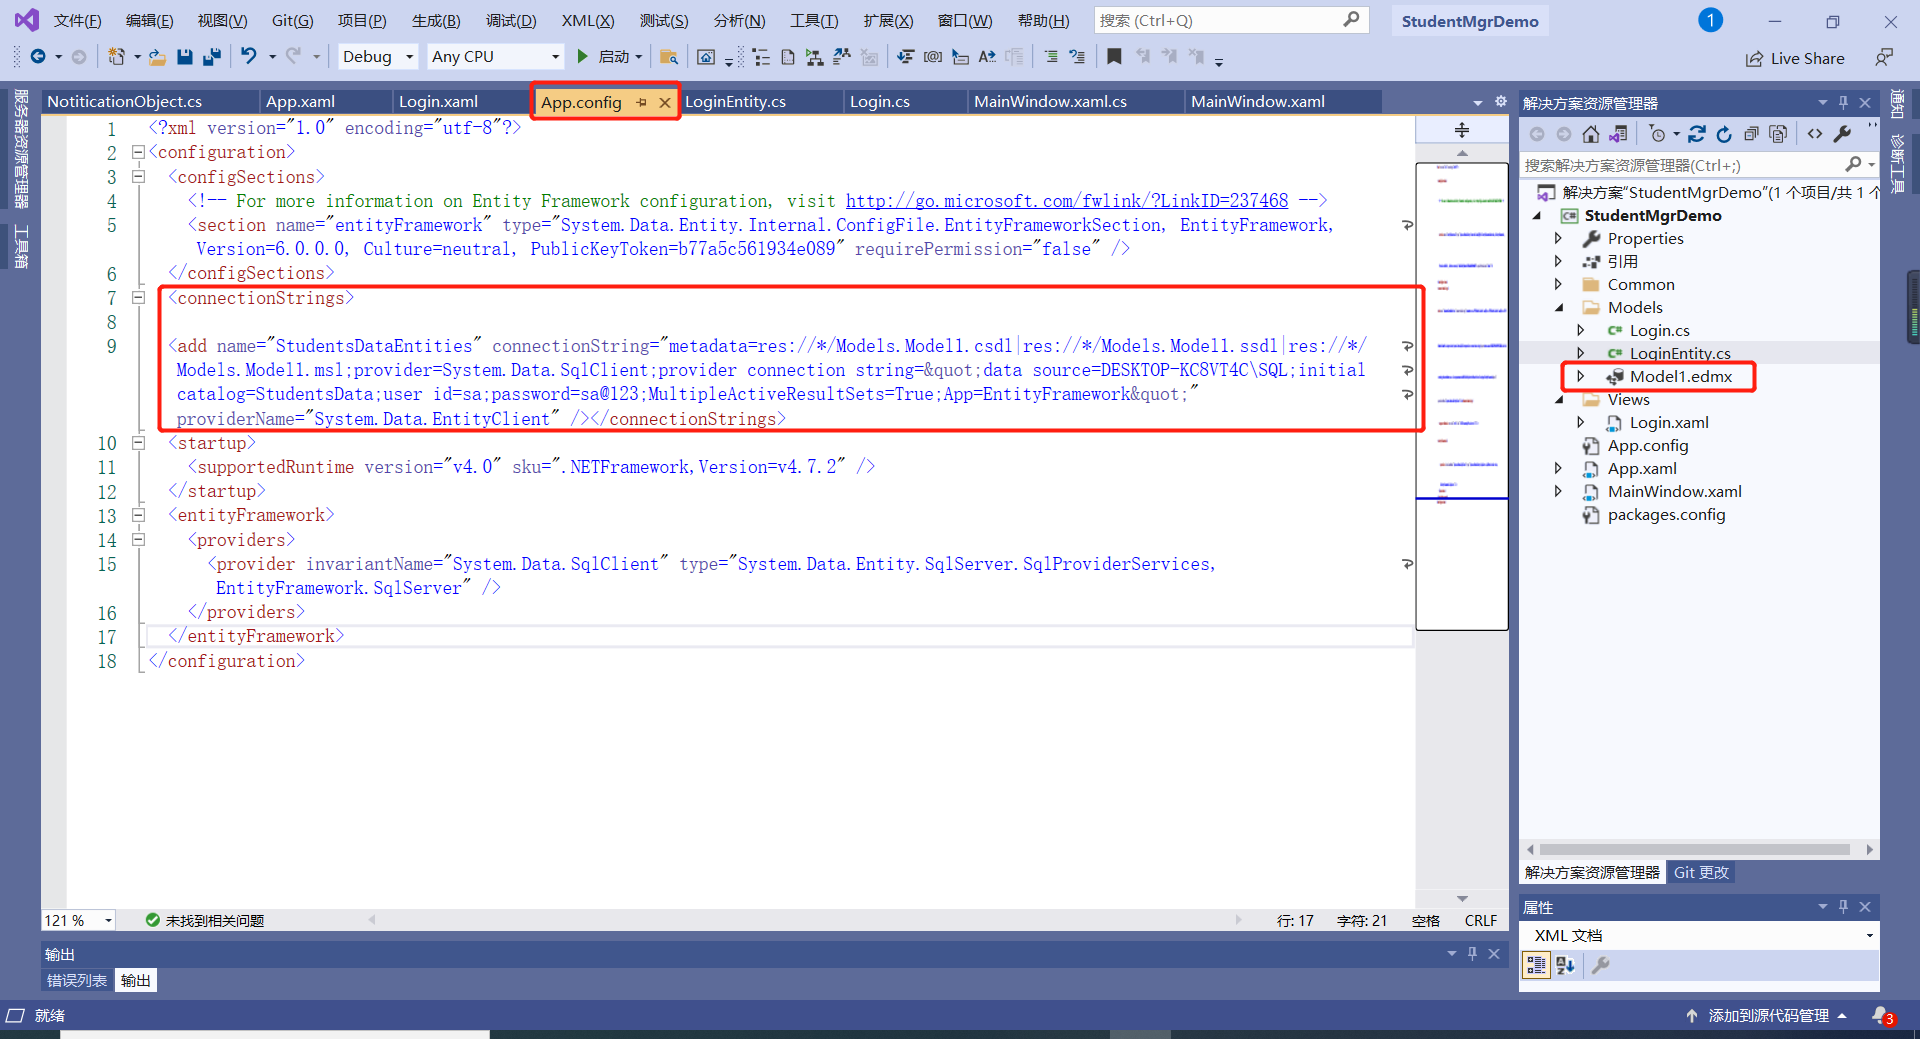Refresh the Solution Explorer

click(x=1724, y=133)
